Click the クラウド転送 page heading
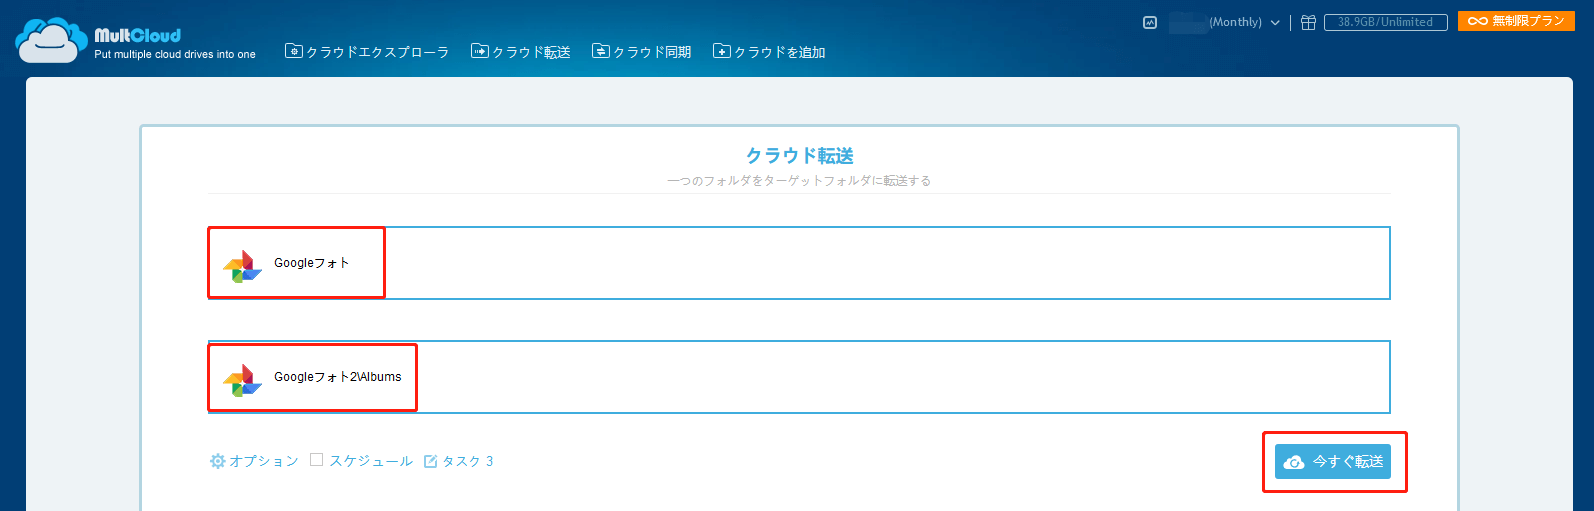Screen dimensions: 1594x511 [799, 156]
